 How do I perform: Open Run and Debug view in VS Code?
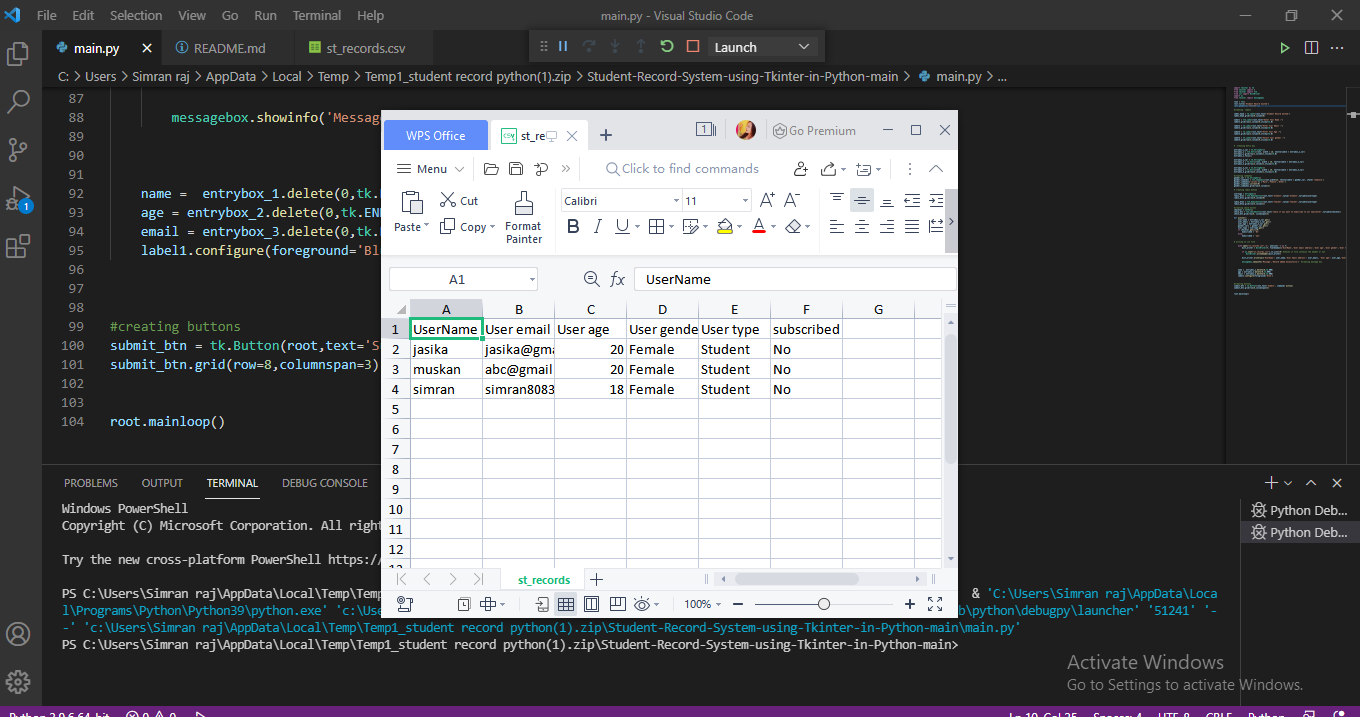[18, 198]
